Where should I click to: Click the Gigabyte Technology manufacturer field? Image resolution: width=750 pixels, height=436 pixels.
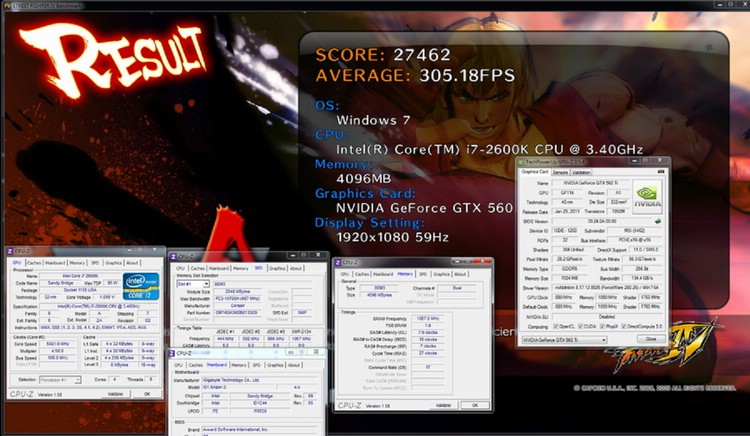pyautogui.click(x=260, y=380)
